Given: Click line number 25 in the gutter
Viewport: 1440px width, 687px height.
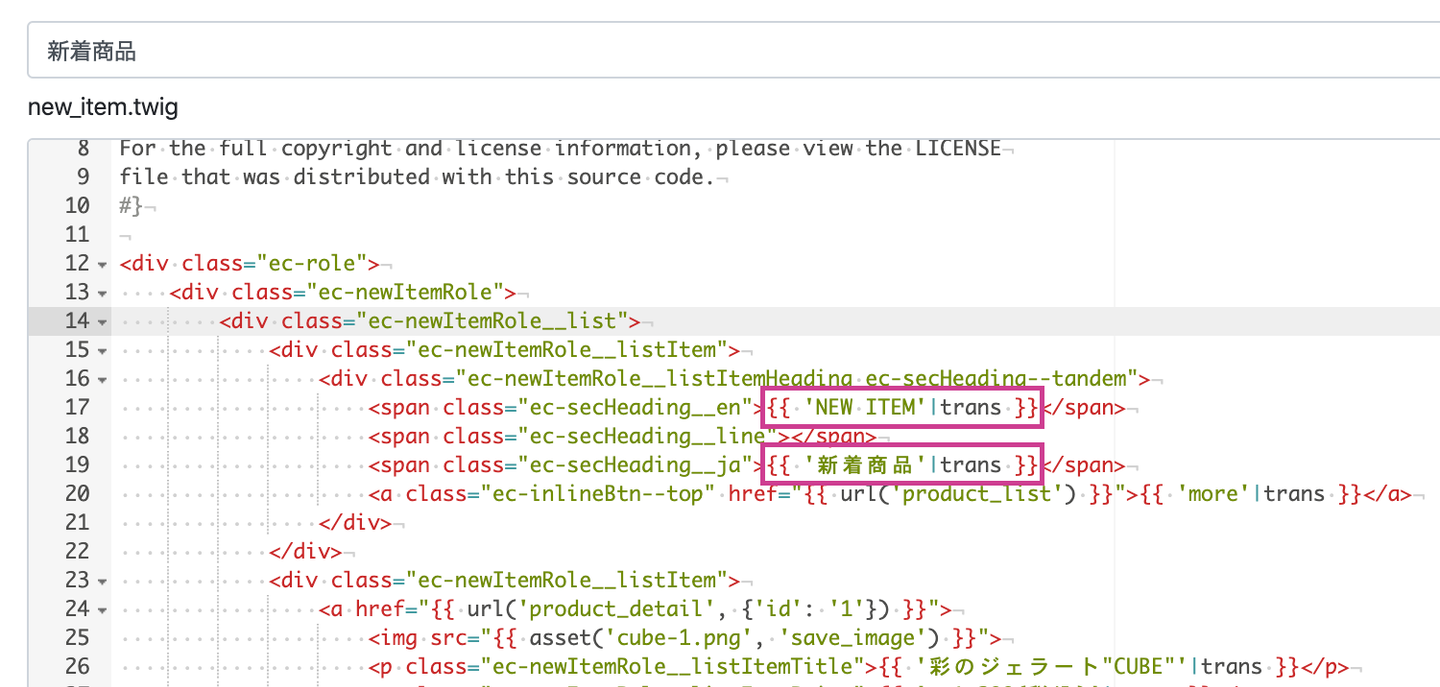Looking at the screenshot, I should pyautogui.click(x=77, y=637).
